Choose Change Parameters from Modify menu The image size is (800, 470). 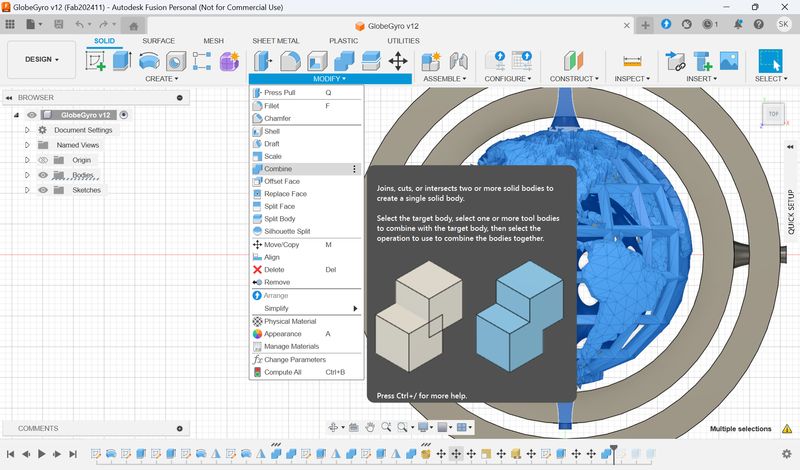pyautogui.click(x=306, y=360)
